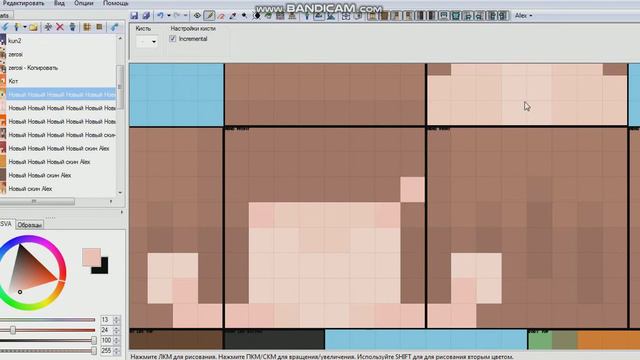The width and height of the screenshot is (640, 360).
Task: Toggle the Incremental checkbox
Action: pos(173,39)
